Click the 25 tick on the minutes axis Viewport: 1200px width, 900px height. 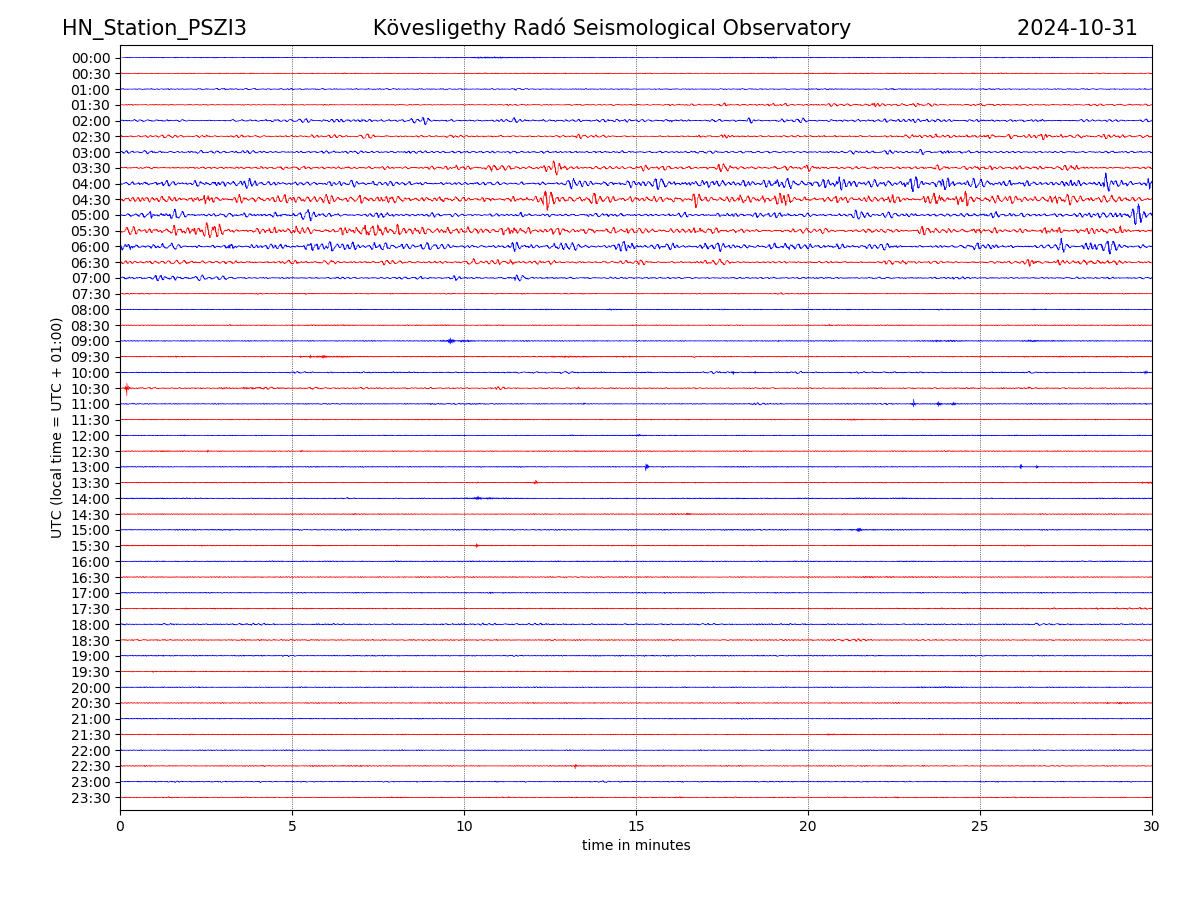(980, 827)
